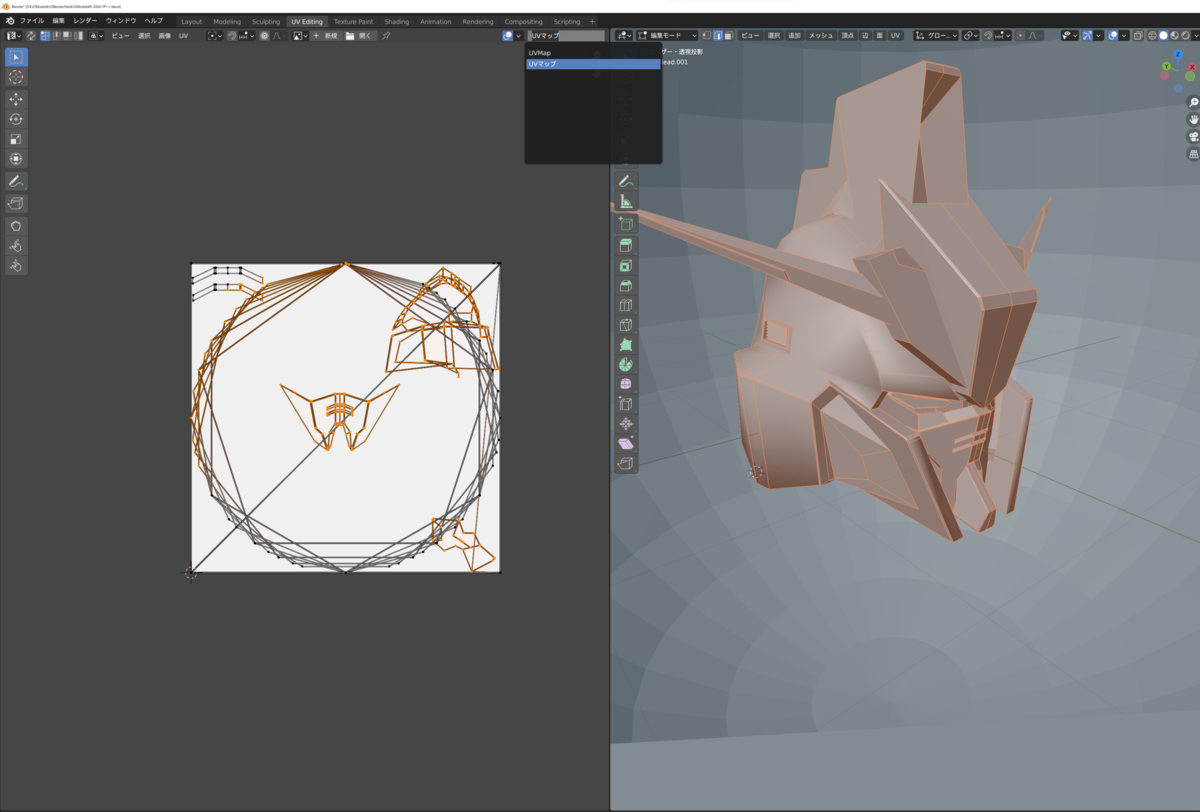Switch to wireframe viewport shading
Image resolution: width=1200 pixels, height=812 pixels.
pos(1152,36)
